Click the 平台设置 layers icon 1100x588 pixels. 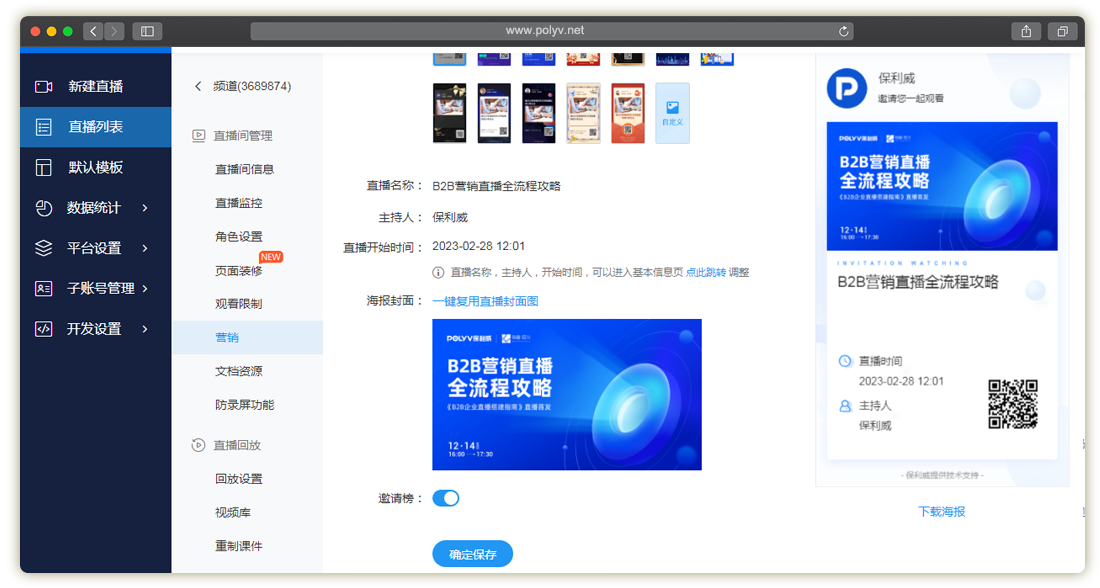click(43, 248)
